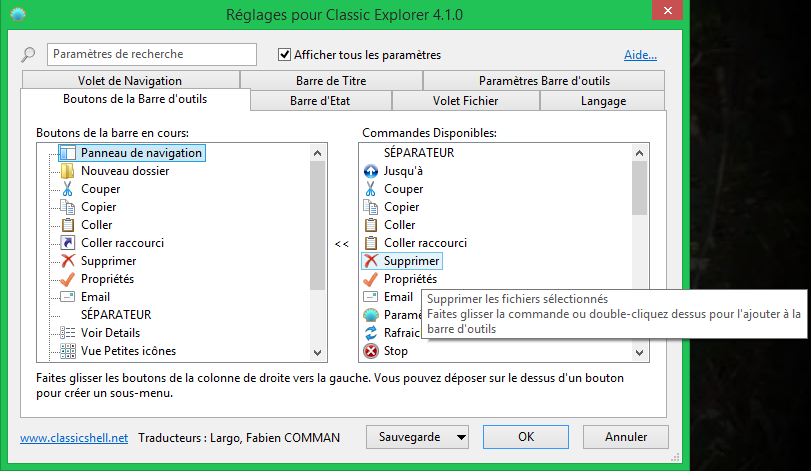Switch to the Volet de Navigation tab

point(129,81)
